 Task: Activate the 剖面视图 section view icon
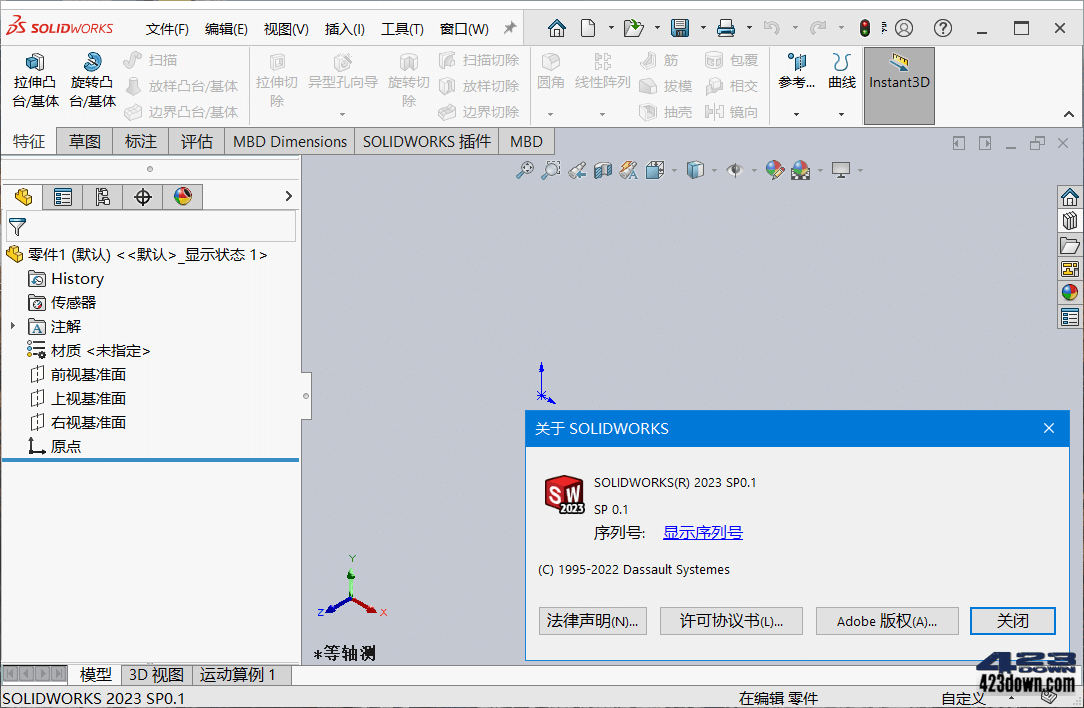pyautogui.click(x=602, y=170)
